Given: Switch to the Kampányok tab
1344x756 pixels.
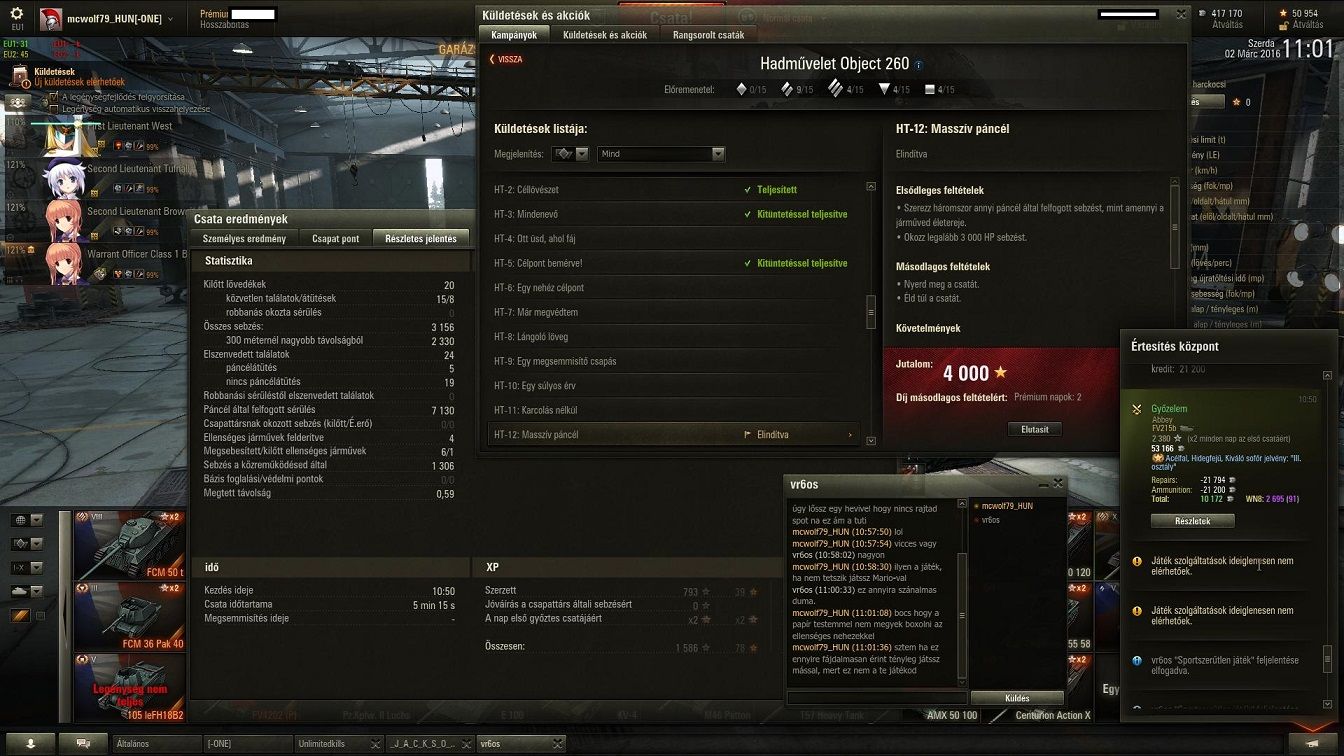Looking at the screenshot, I should [x=514, y=35].
